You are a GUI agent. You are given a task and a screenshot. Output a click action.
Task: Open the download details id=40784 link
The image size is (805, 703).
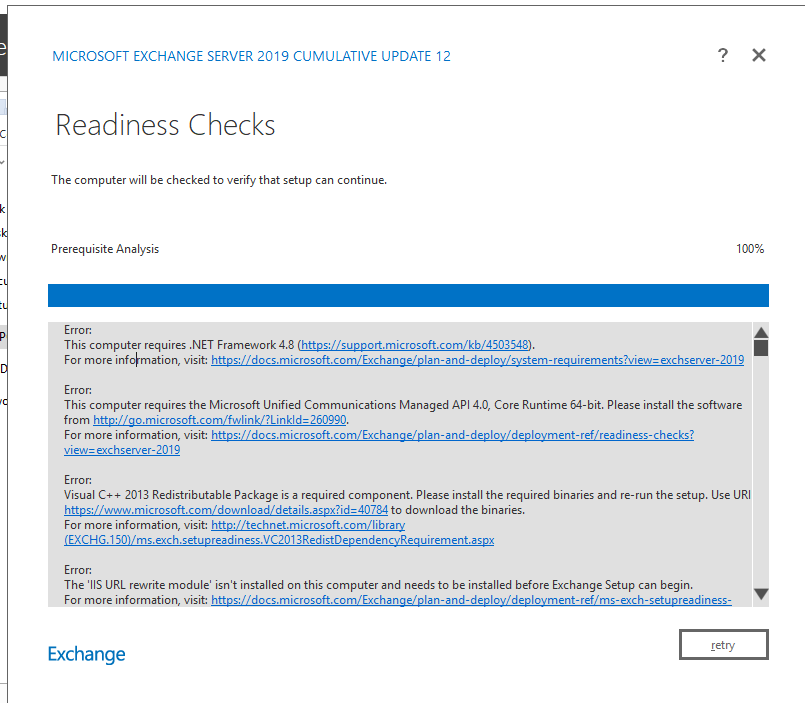pyautogui.click(x=226, y=510)
